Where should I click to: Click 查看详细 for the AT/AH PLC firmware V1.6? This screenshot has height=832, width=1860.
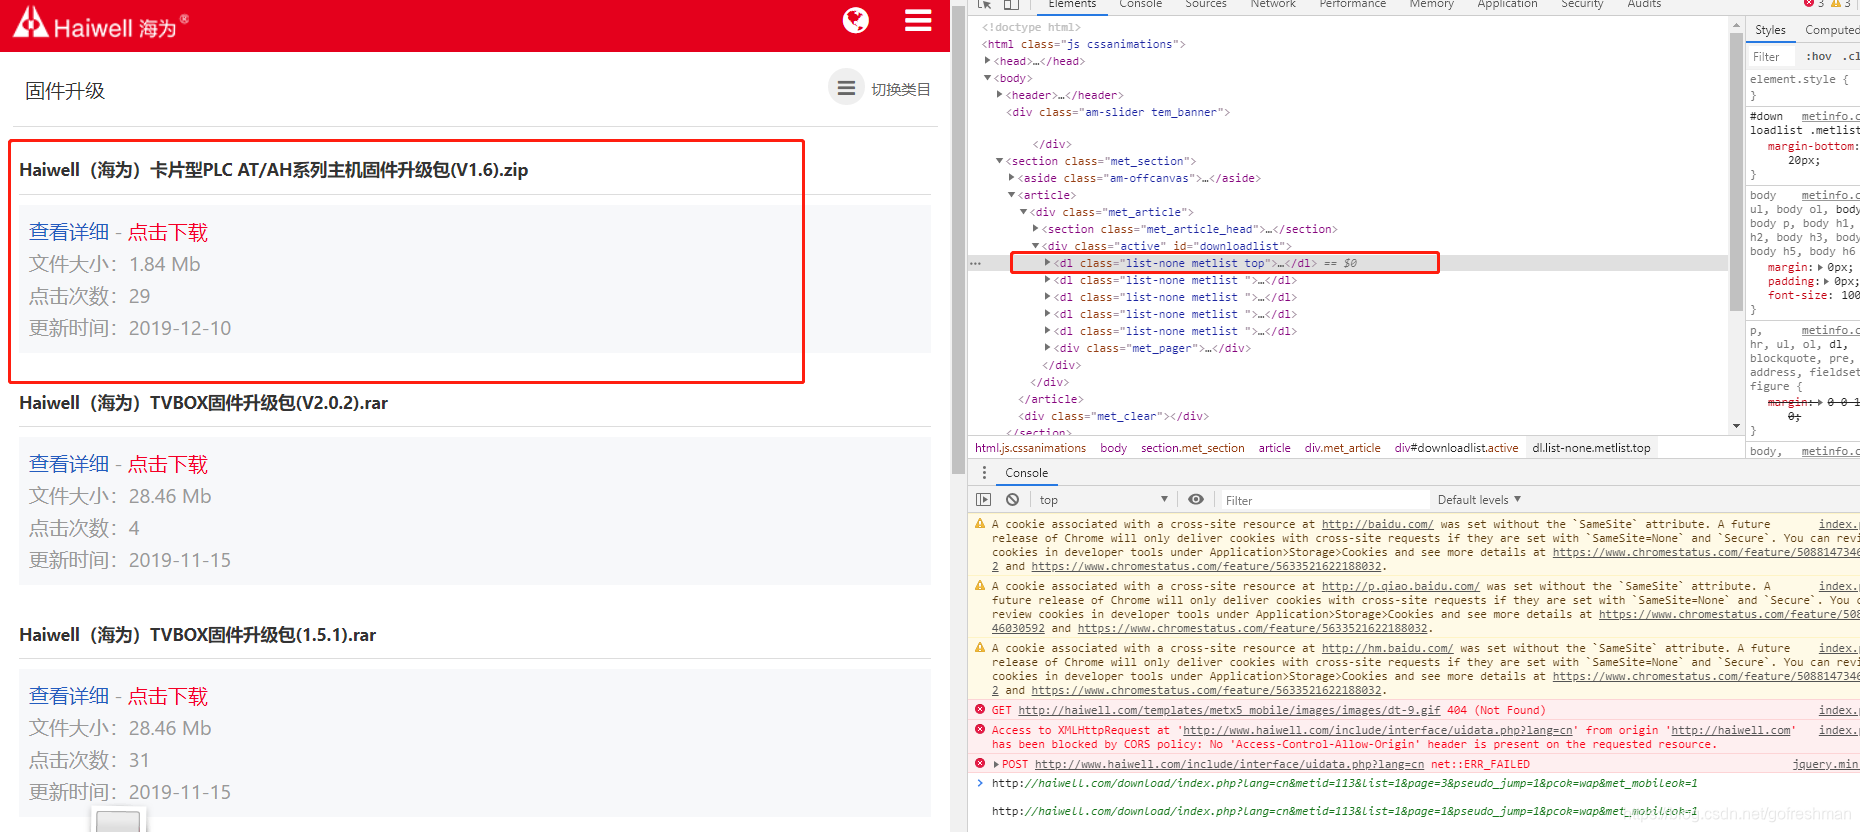(69, 232)
